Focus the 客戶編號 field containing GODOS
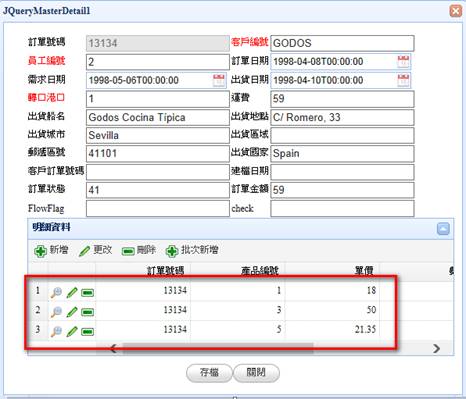 pyautogui.click(x=342, y=43)
